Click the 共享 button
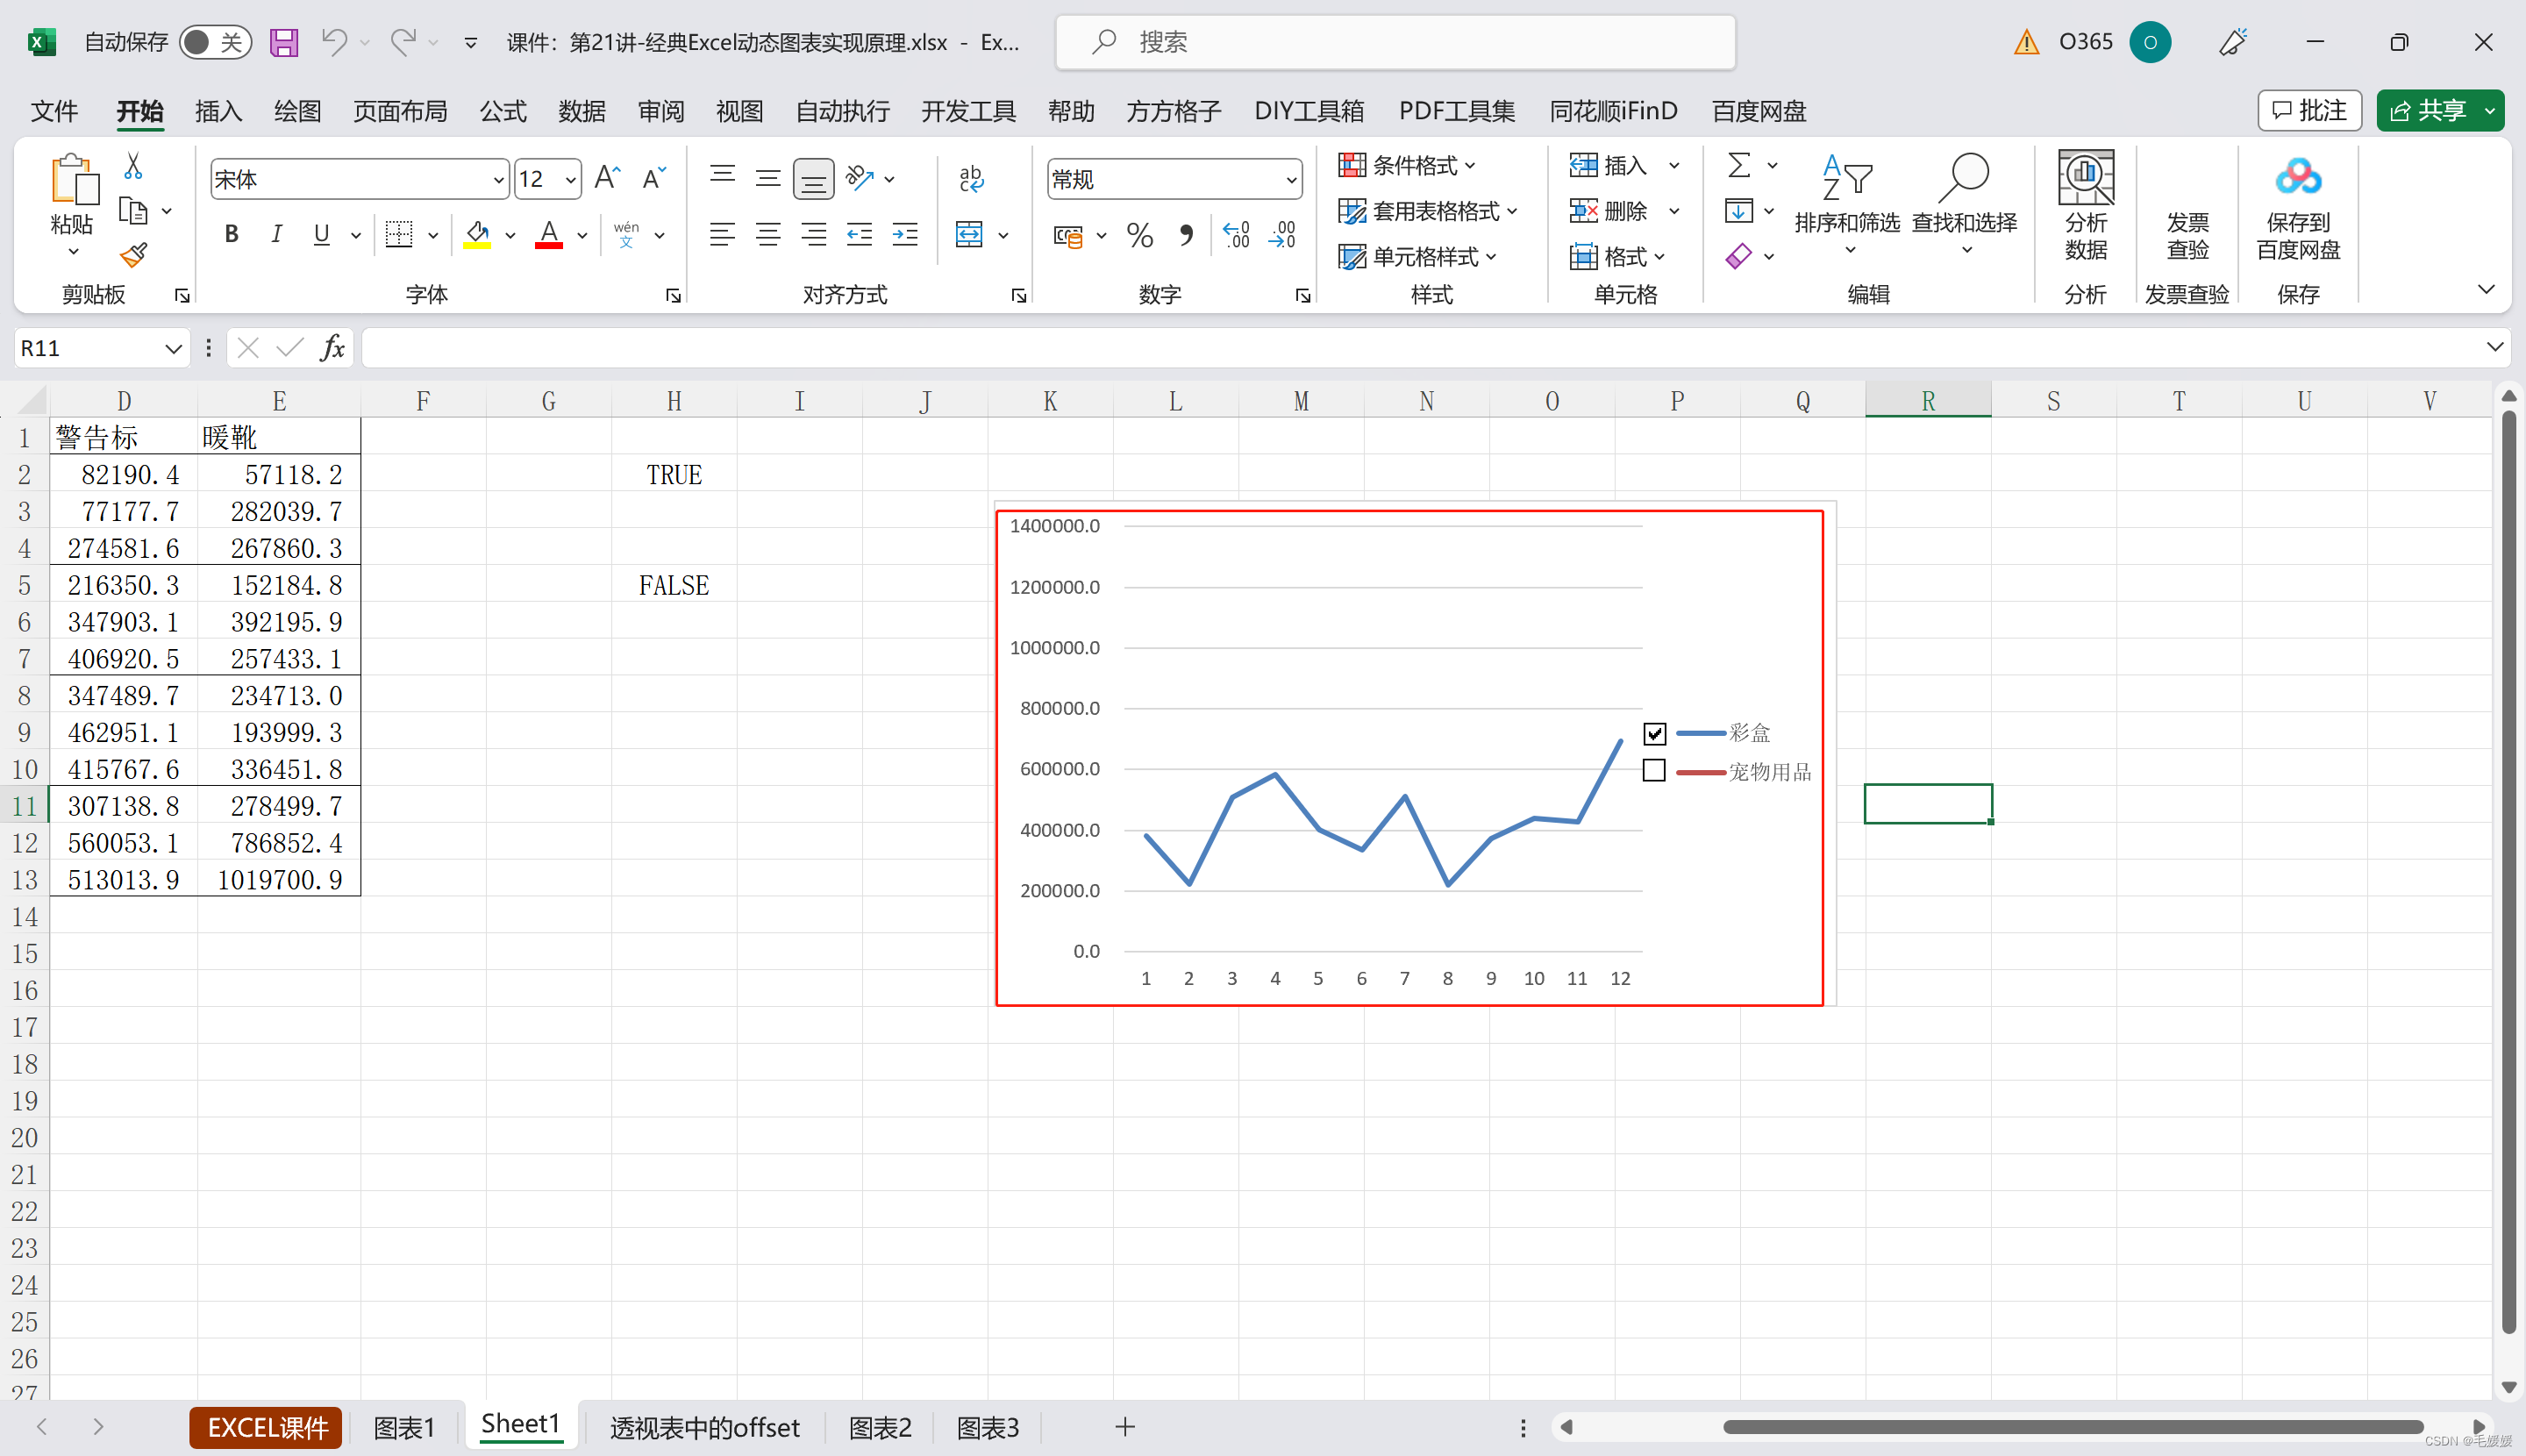 [x=2440, y=110]
